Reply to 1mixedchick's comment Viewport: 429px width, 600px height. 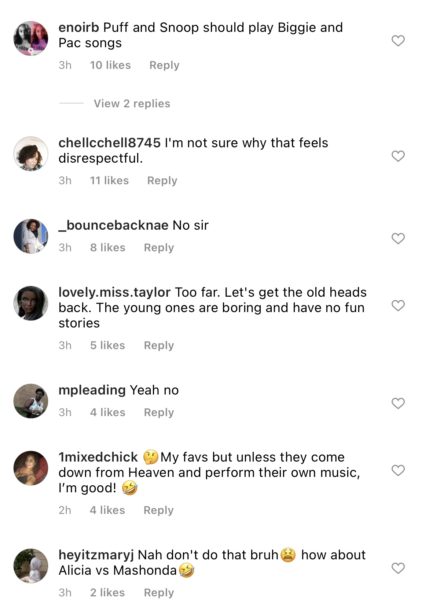(158, 510)
